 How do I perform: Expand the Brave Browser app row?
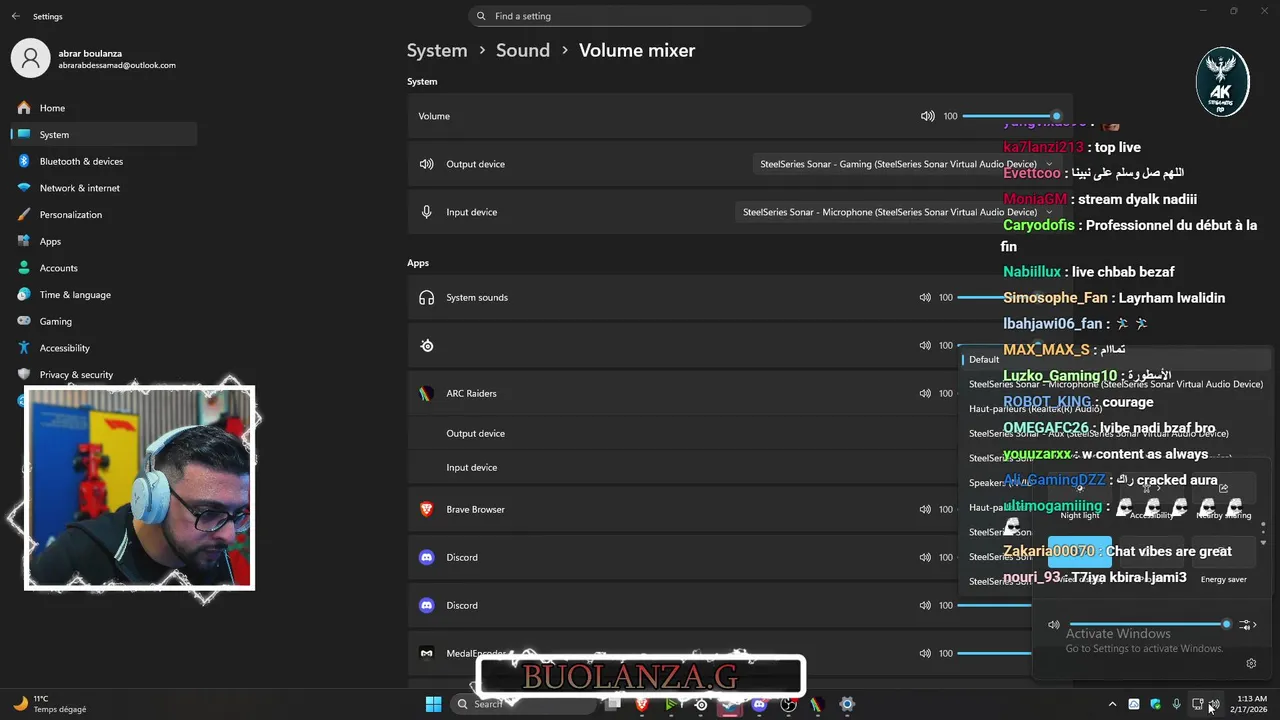[x=740, y=509]
